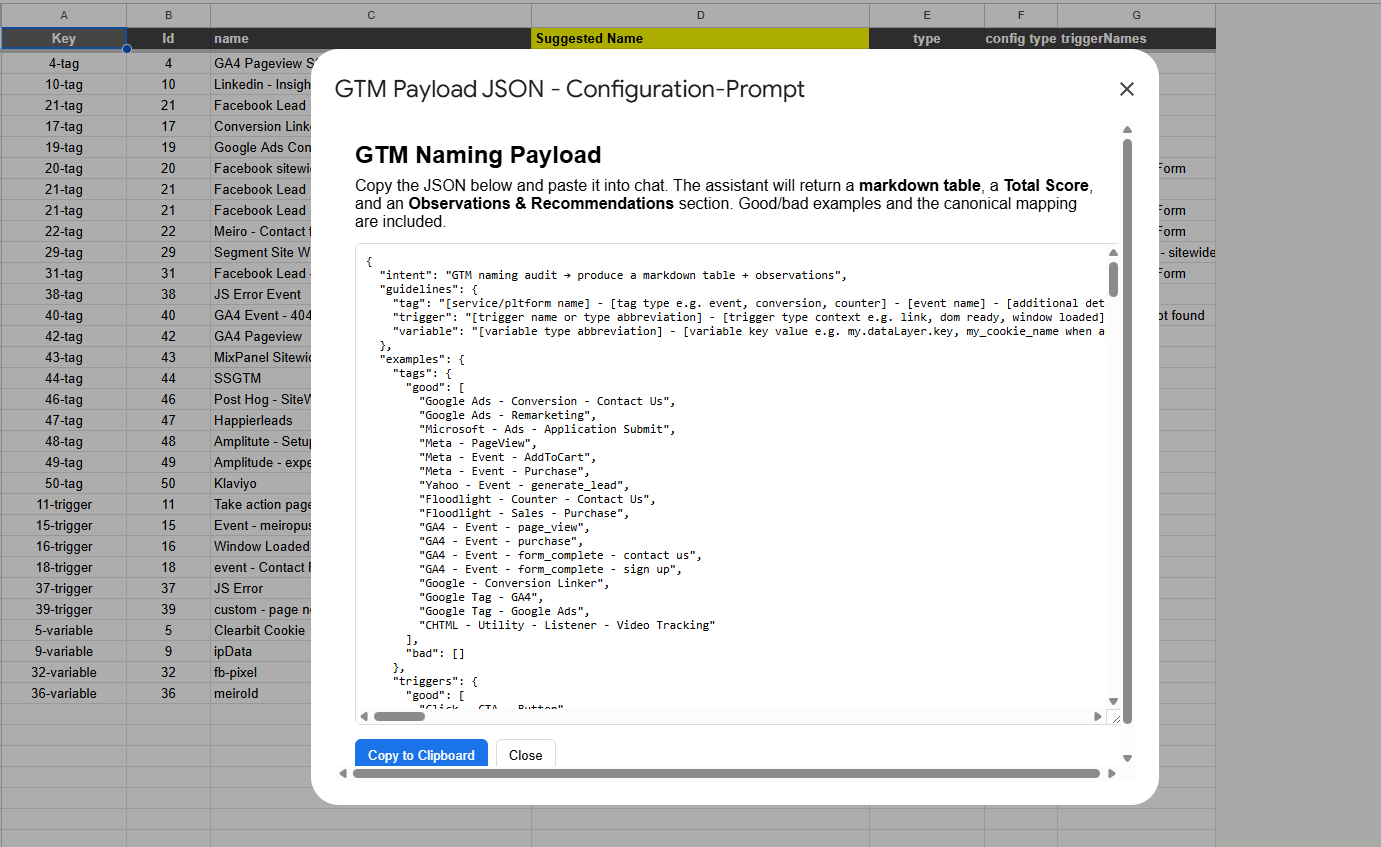
Task: Click dialog bottom scroll-left arrow
Action: click(x=344, y=773)
